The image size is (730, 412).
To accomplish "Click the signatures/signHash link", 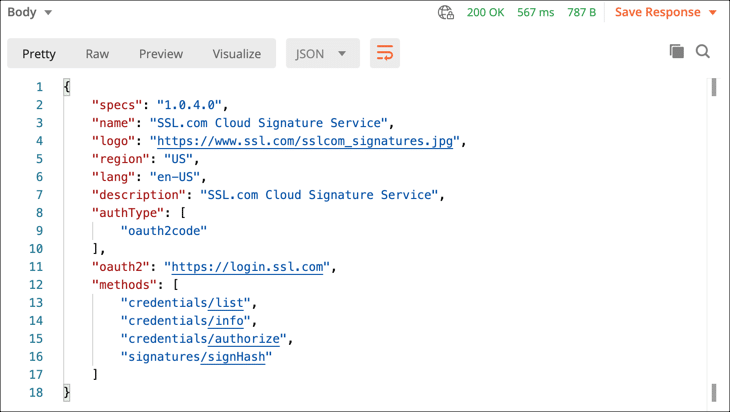I will click(235, 357).
